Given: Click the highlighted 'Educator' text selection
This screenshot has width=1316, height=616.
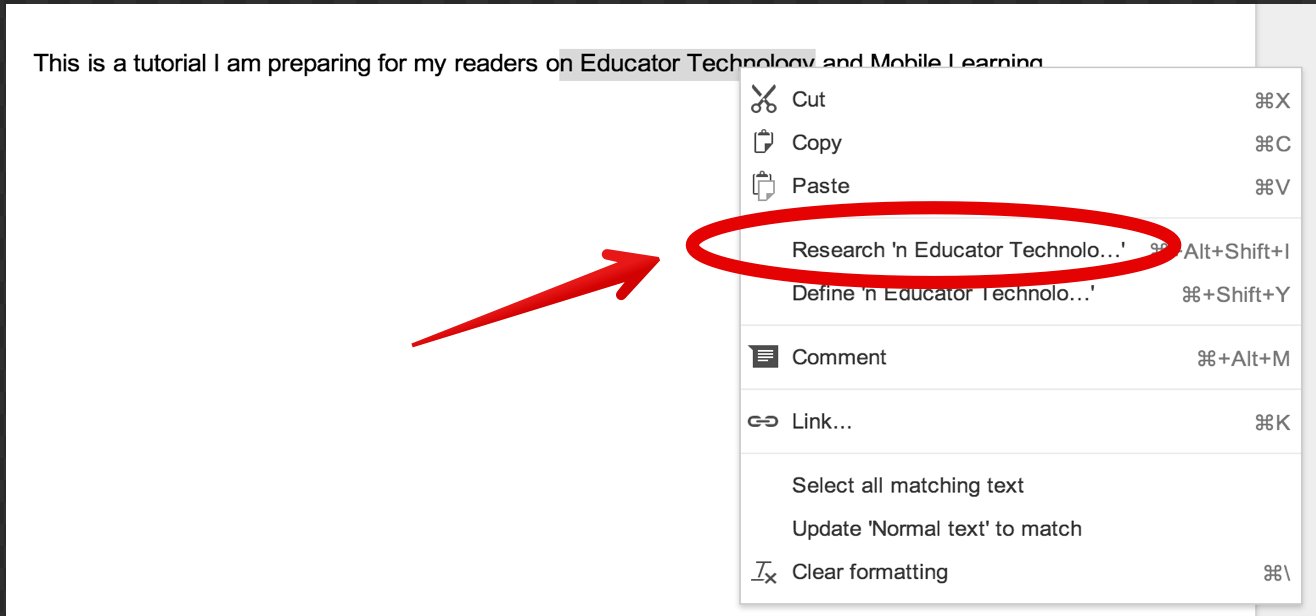Looking at the screenshot, I should coord(630,64).
